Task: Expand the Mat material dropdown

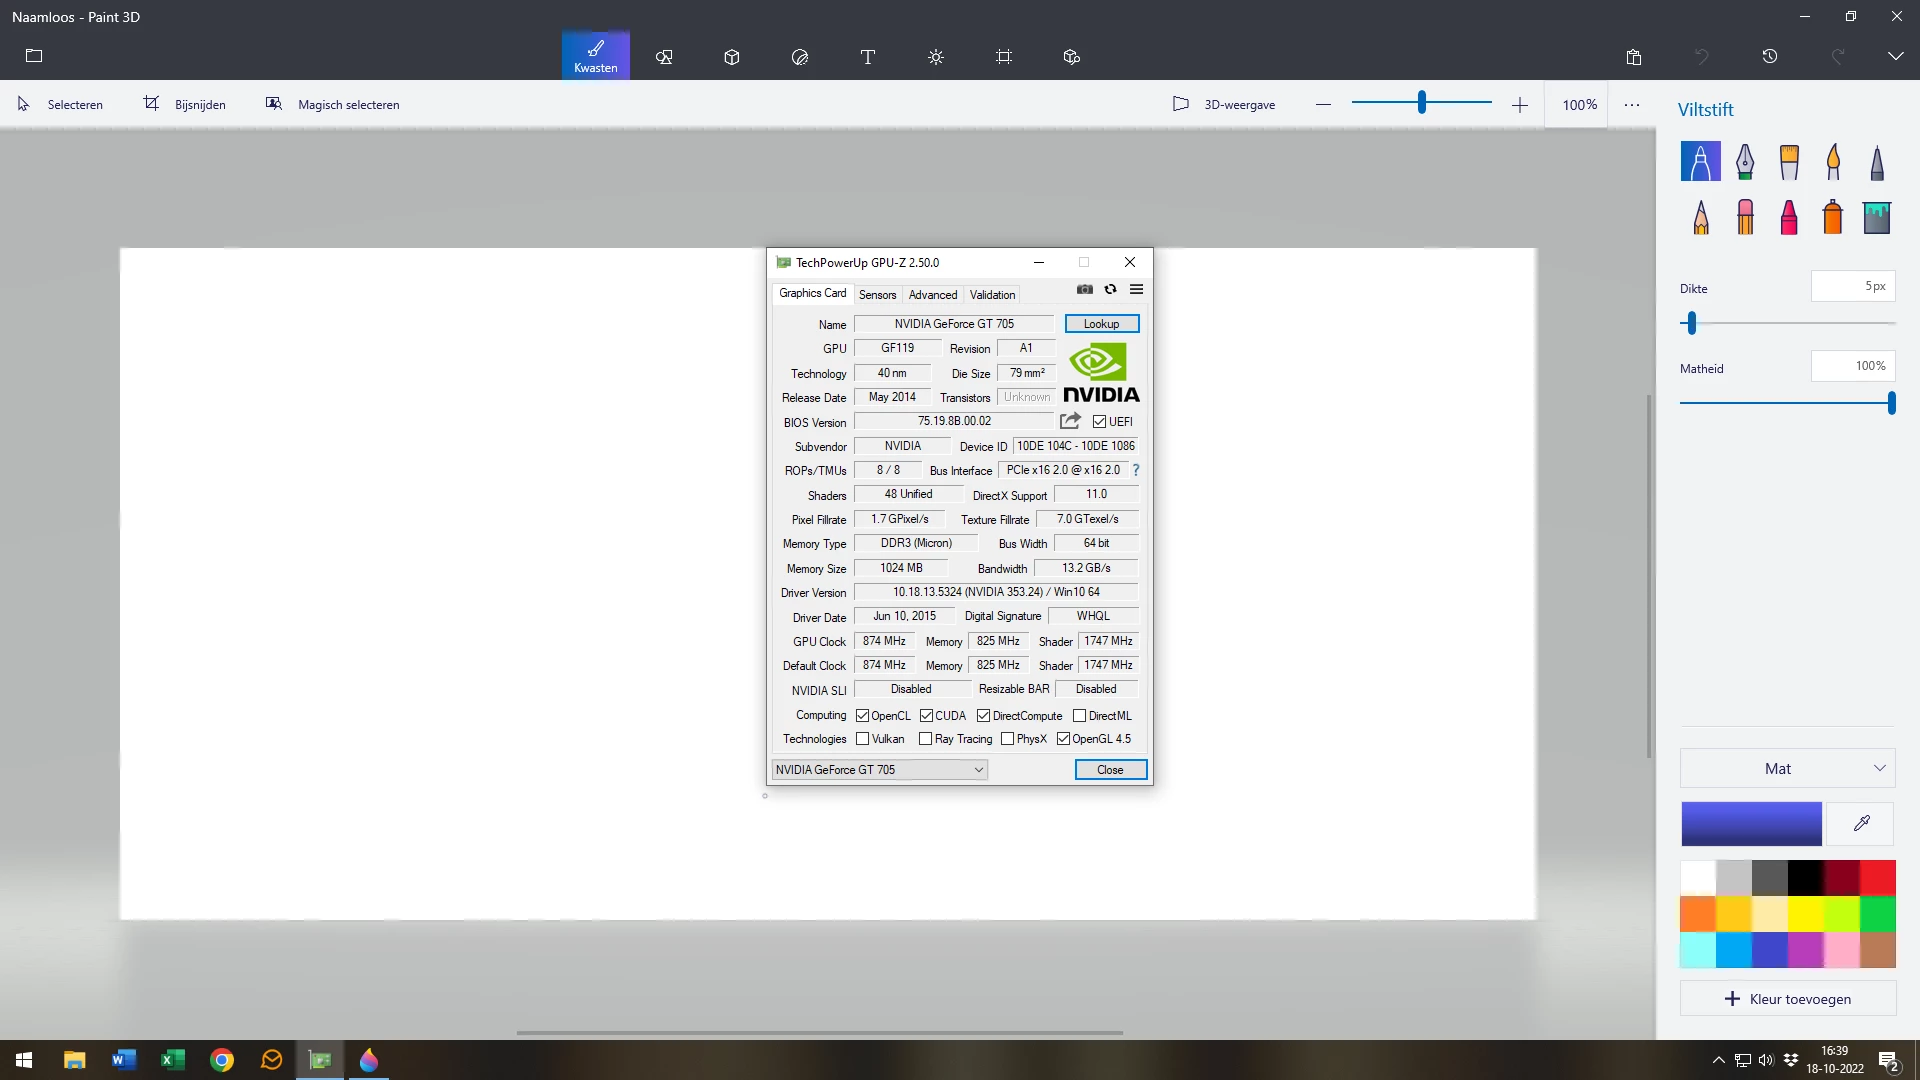Action: pyautogui.click(x=1787, y=768)
